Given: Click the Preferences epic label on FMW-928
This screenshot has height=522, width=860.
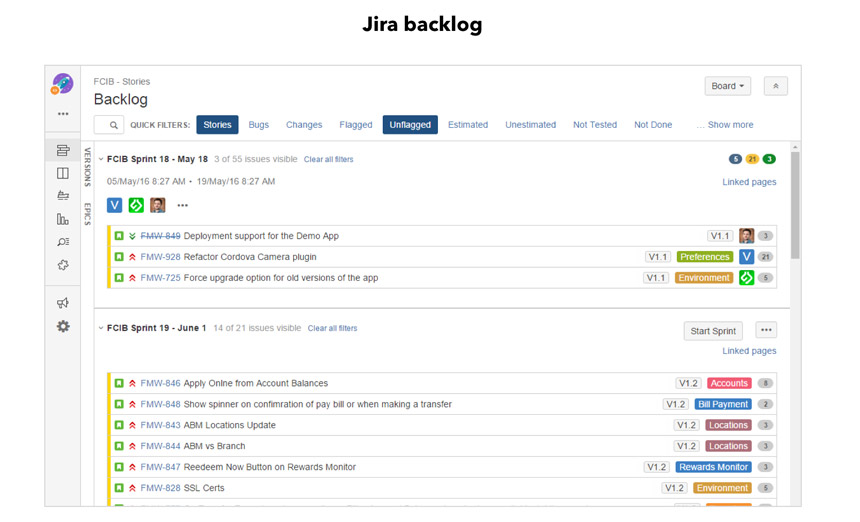Looking at the screenshot, I should click(x=705, y=257).
